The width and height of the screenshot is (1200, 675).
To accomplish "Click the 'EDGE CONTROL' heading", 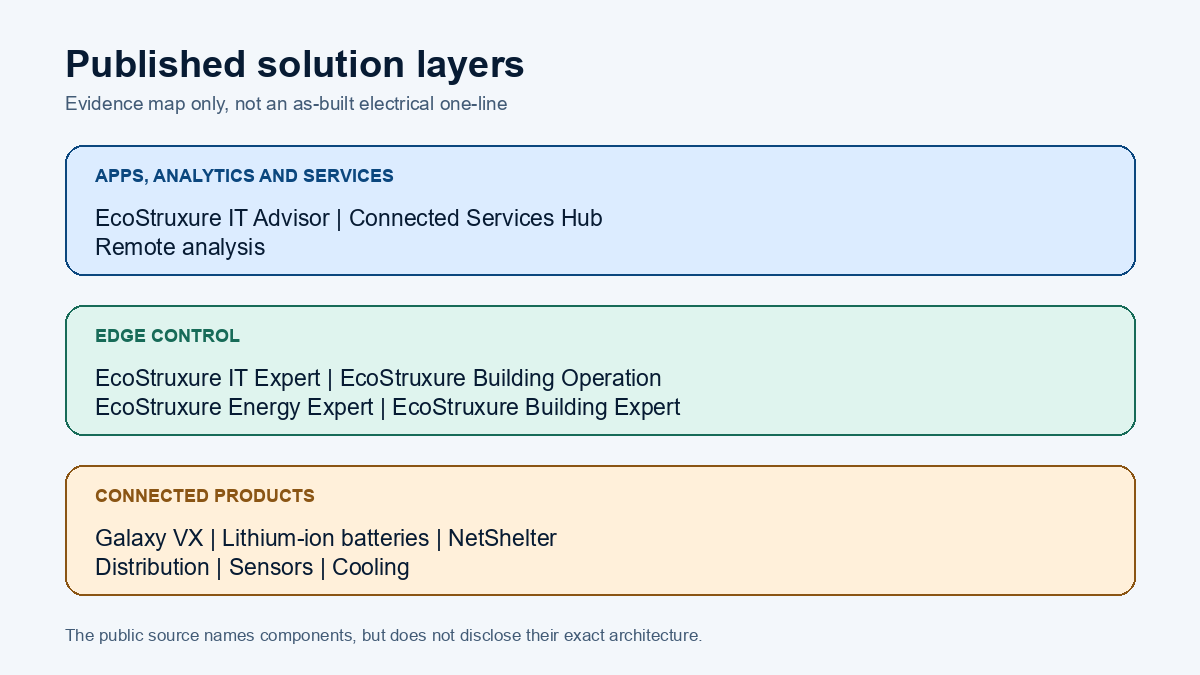I will (168, 336).
